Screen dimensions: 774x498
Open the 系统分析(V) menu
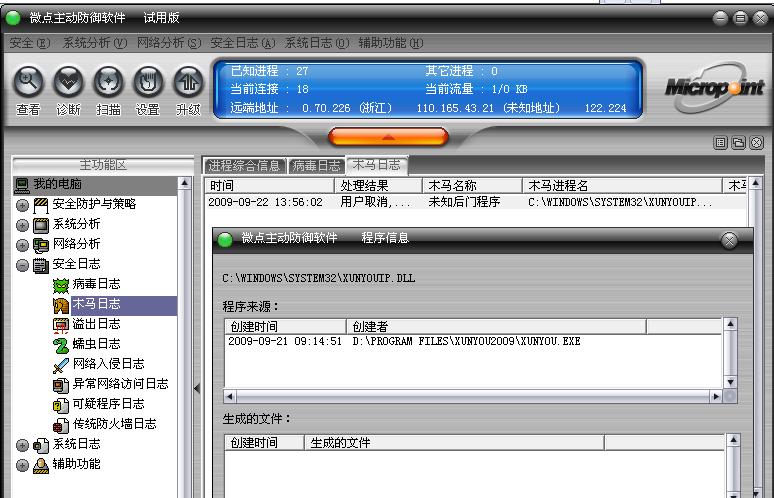point(95,43)
